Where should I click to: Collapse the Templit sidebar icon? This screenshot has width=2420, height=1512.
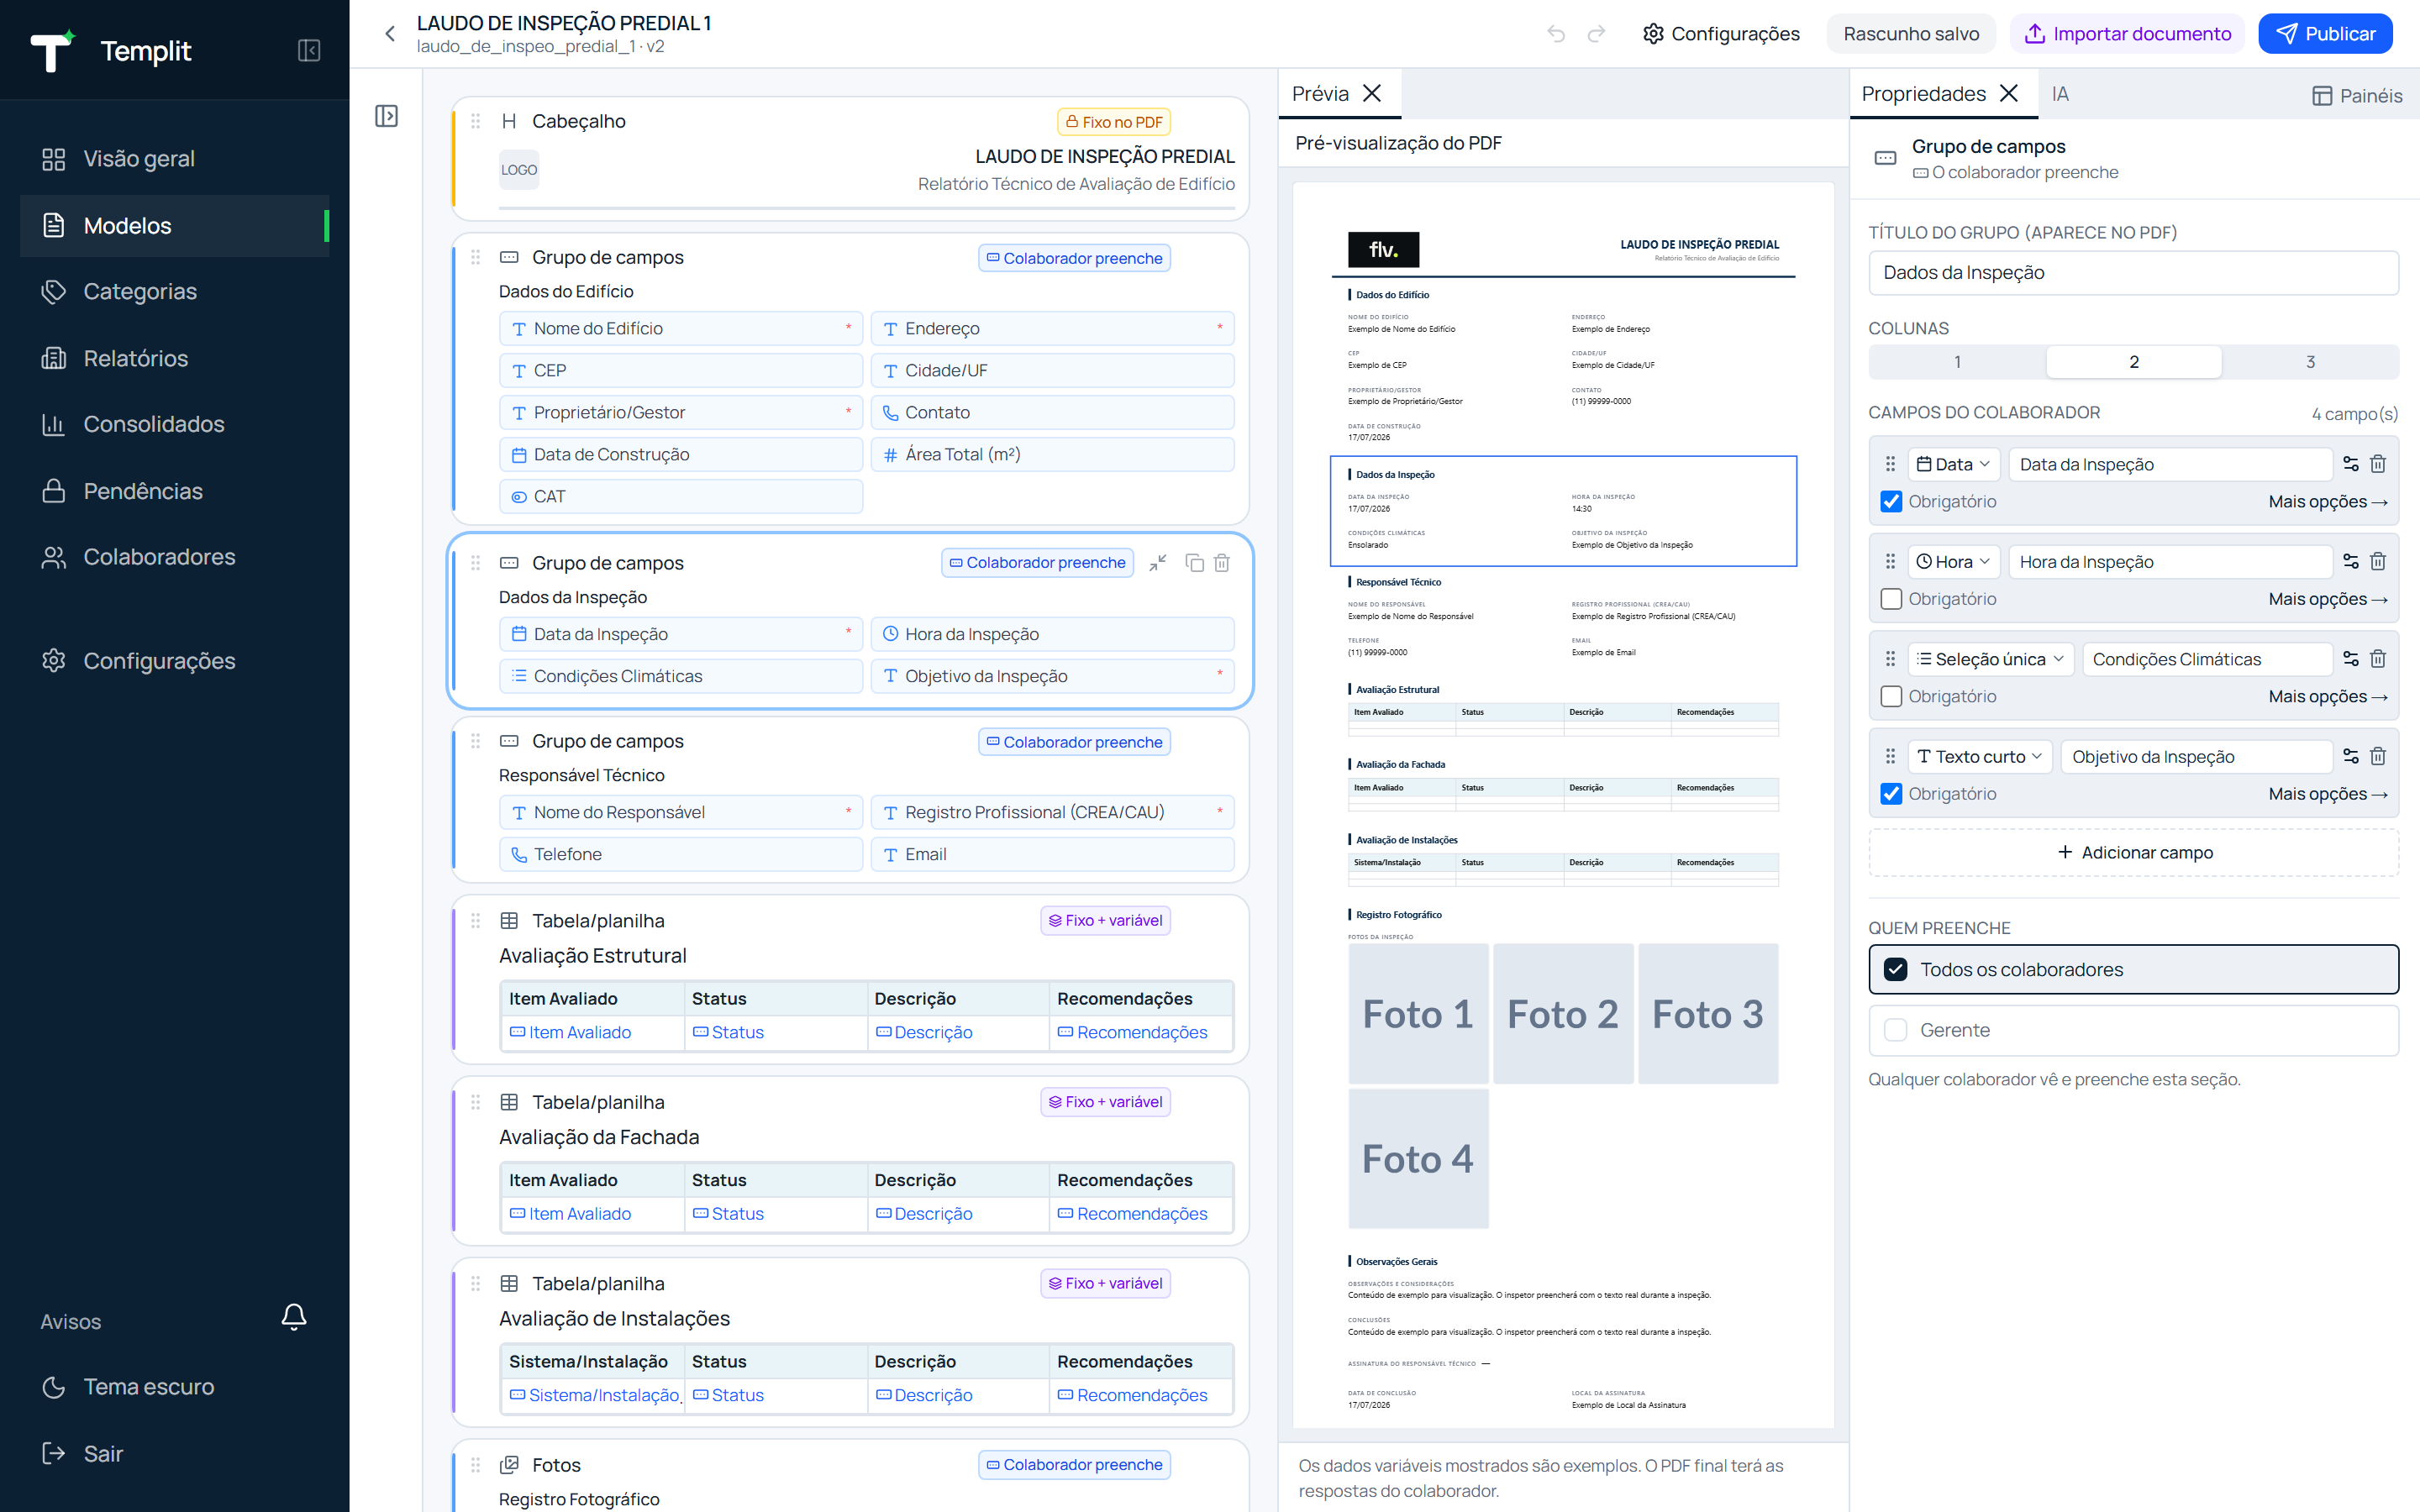pyautogui.click(x=309, y=50)
